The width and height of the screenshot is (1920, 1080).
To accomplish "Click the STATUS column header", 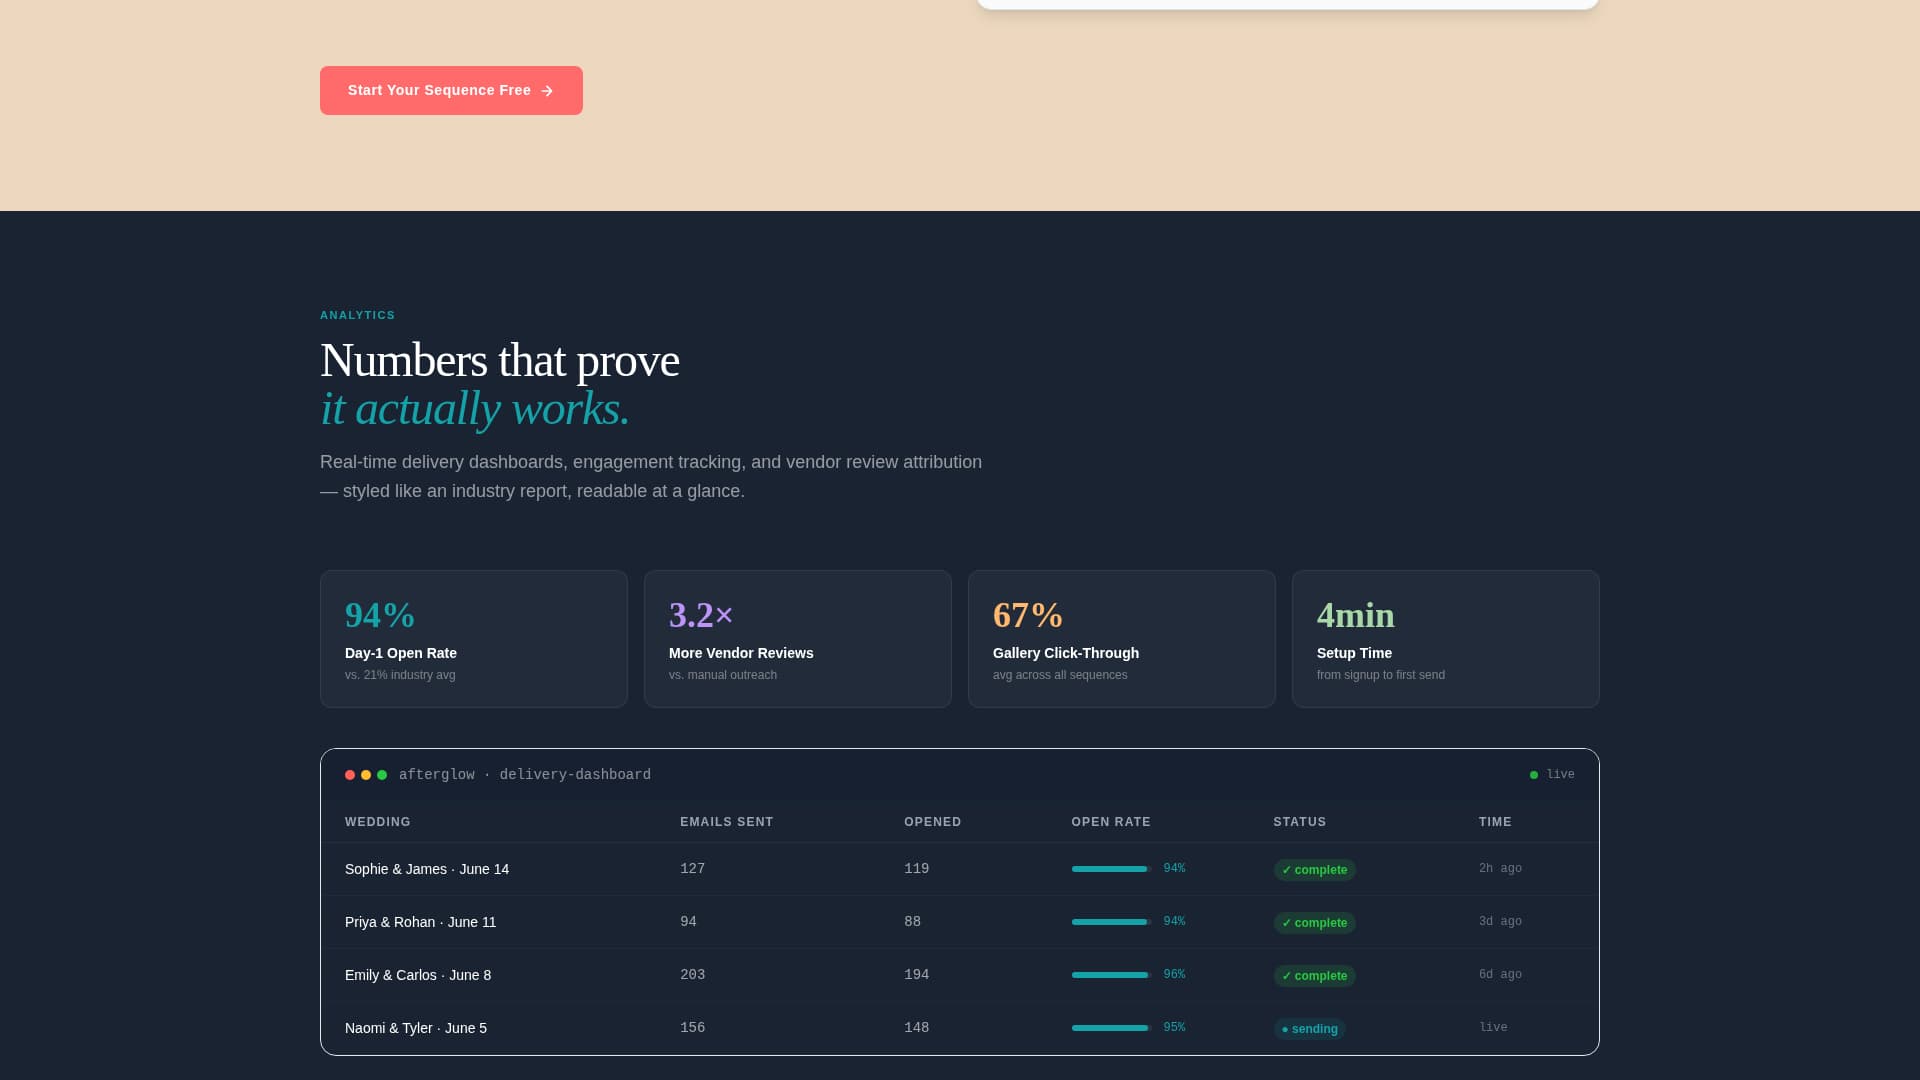I will [x=1299, y=822].
